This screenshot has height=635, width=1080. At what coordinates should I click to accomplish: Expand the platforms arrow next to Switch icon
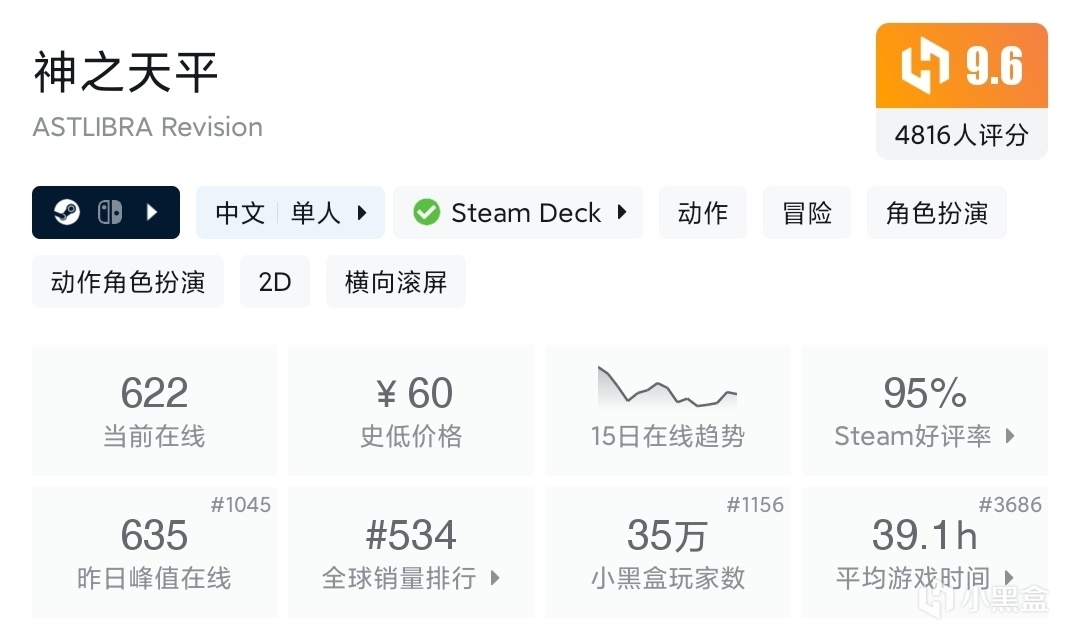pyautogui.click(x=152, y=213)
